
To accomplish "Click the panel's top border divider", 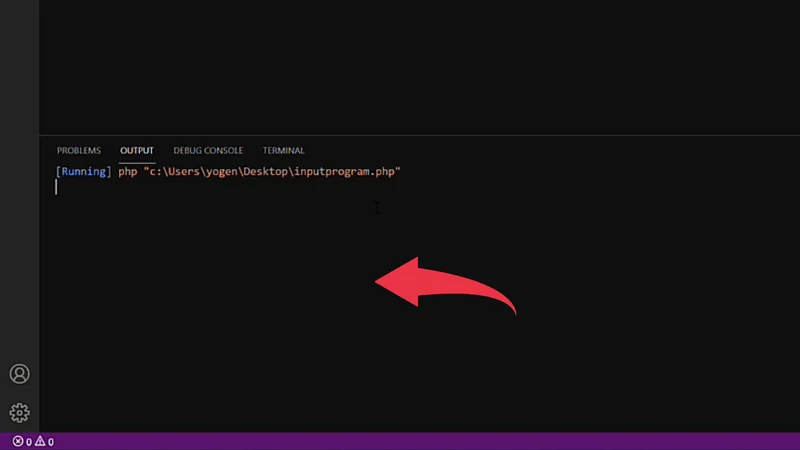I will click(419, 135).
